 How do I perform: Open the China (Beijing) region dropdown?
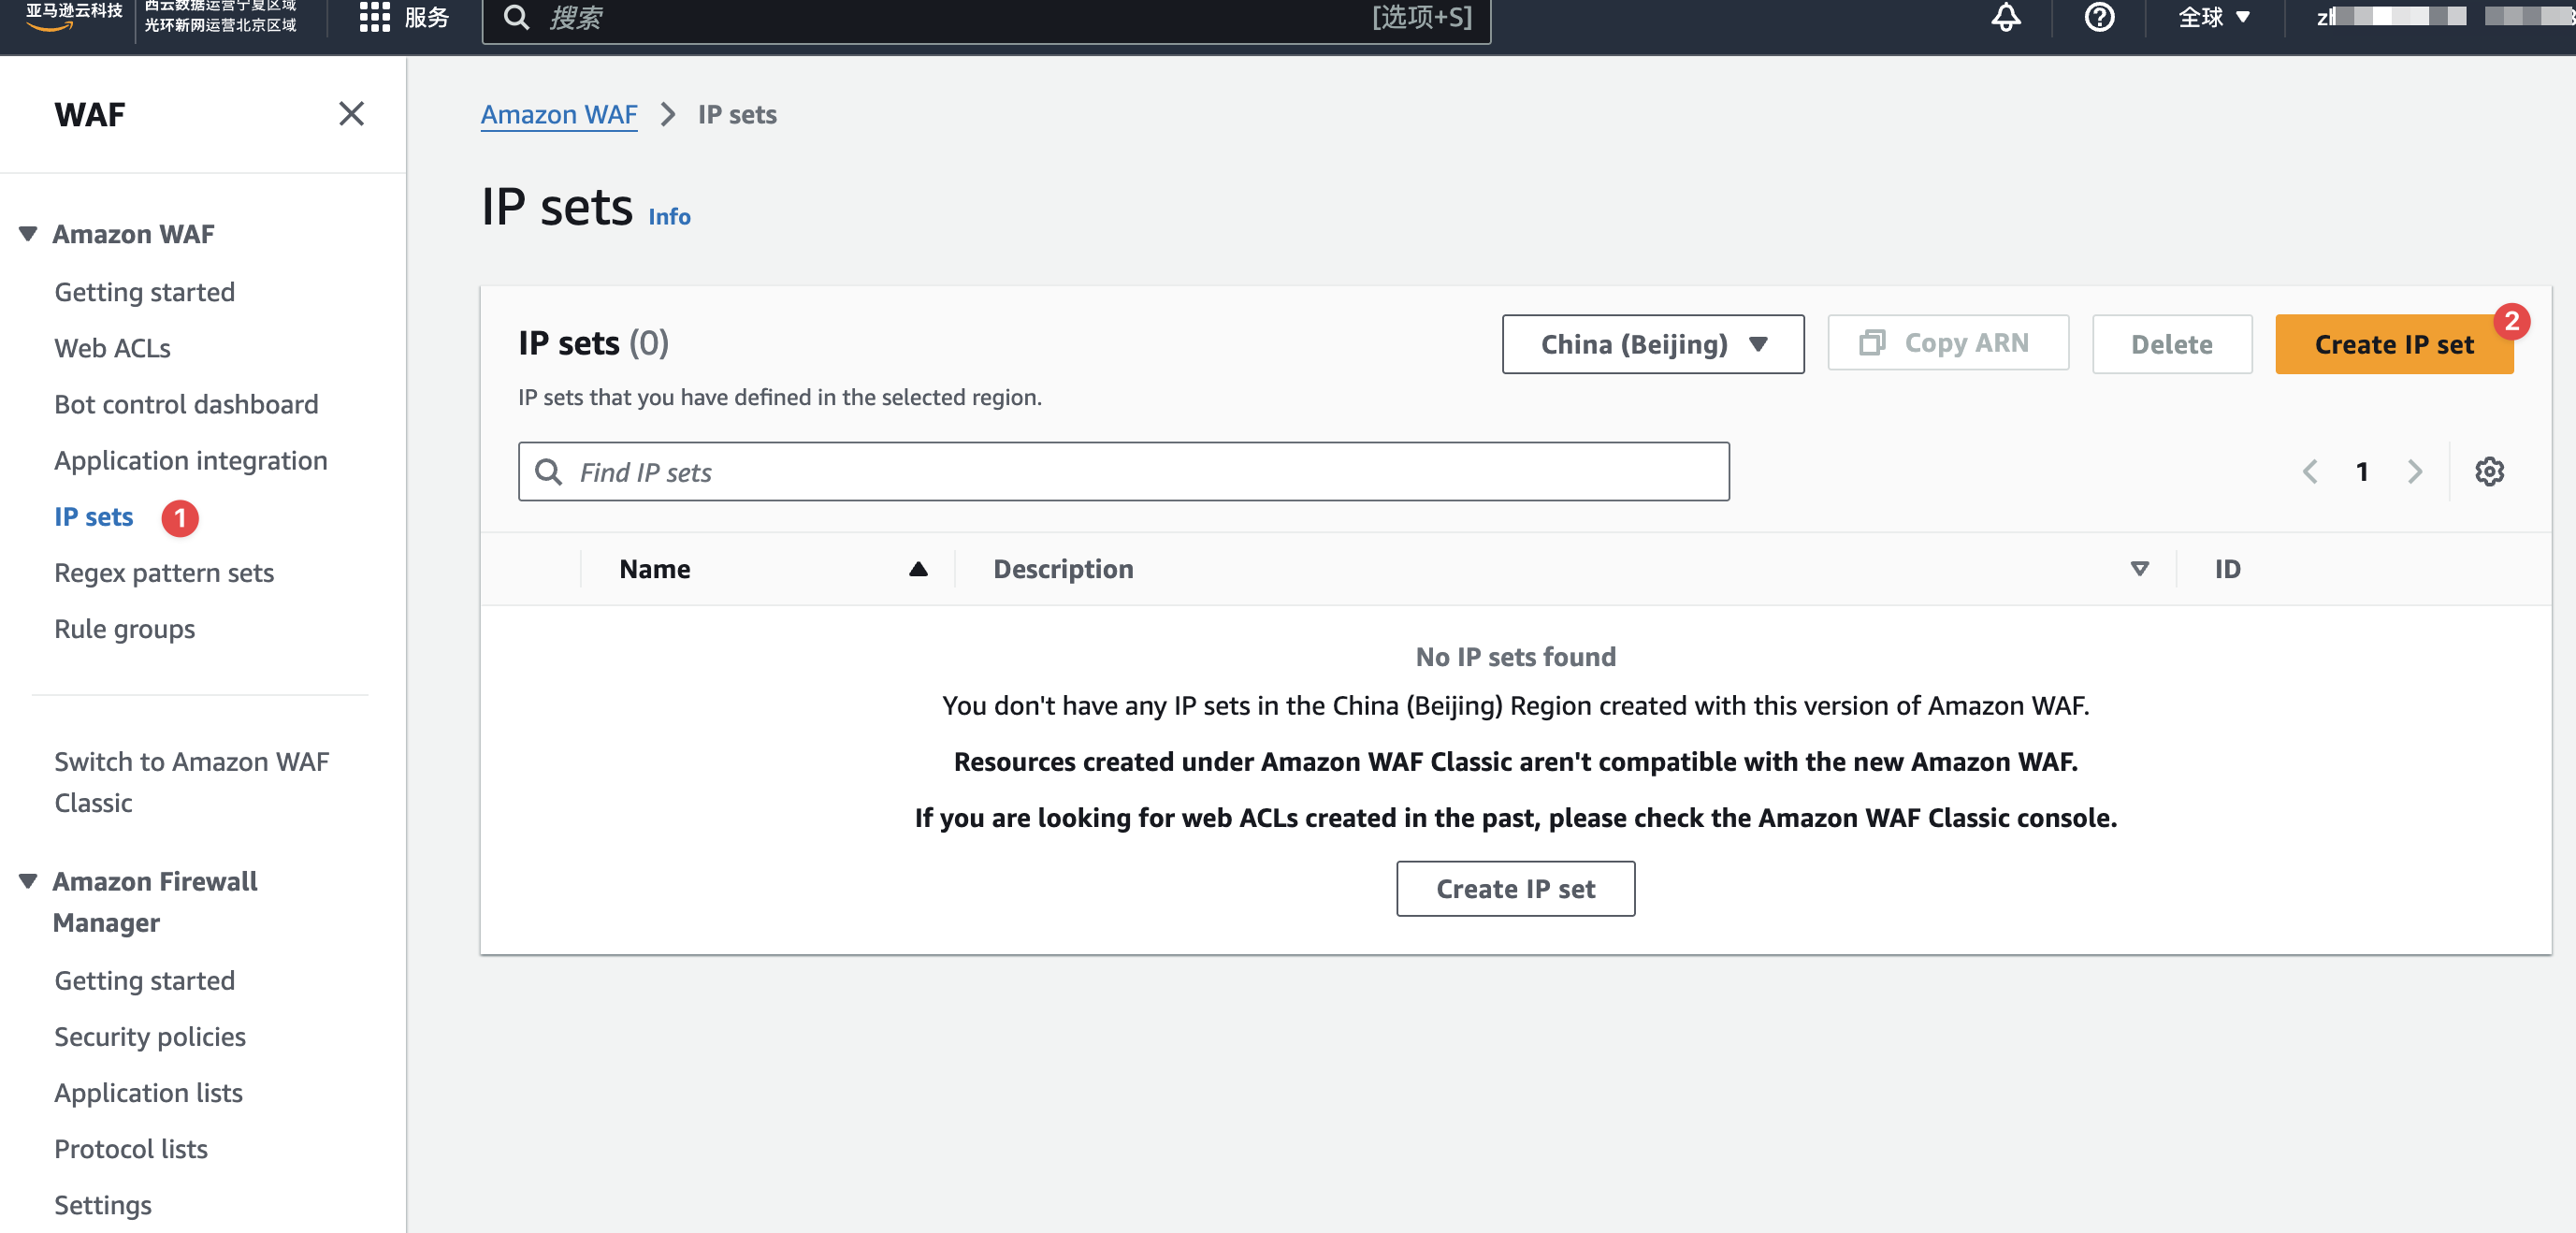coord(1652,344)
